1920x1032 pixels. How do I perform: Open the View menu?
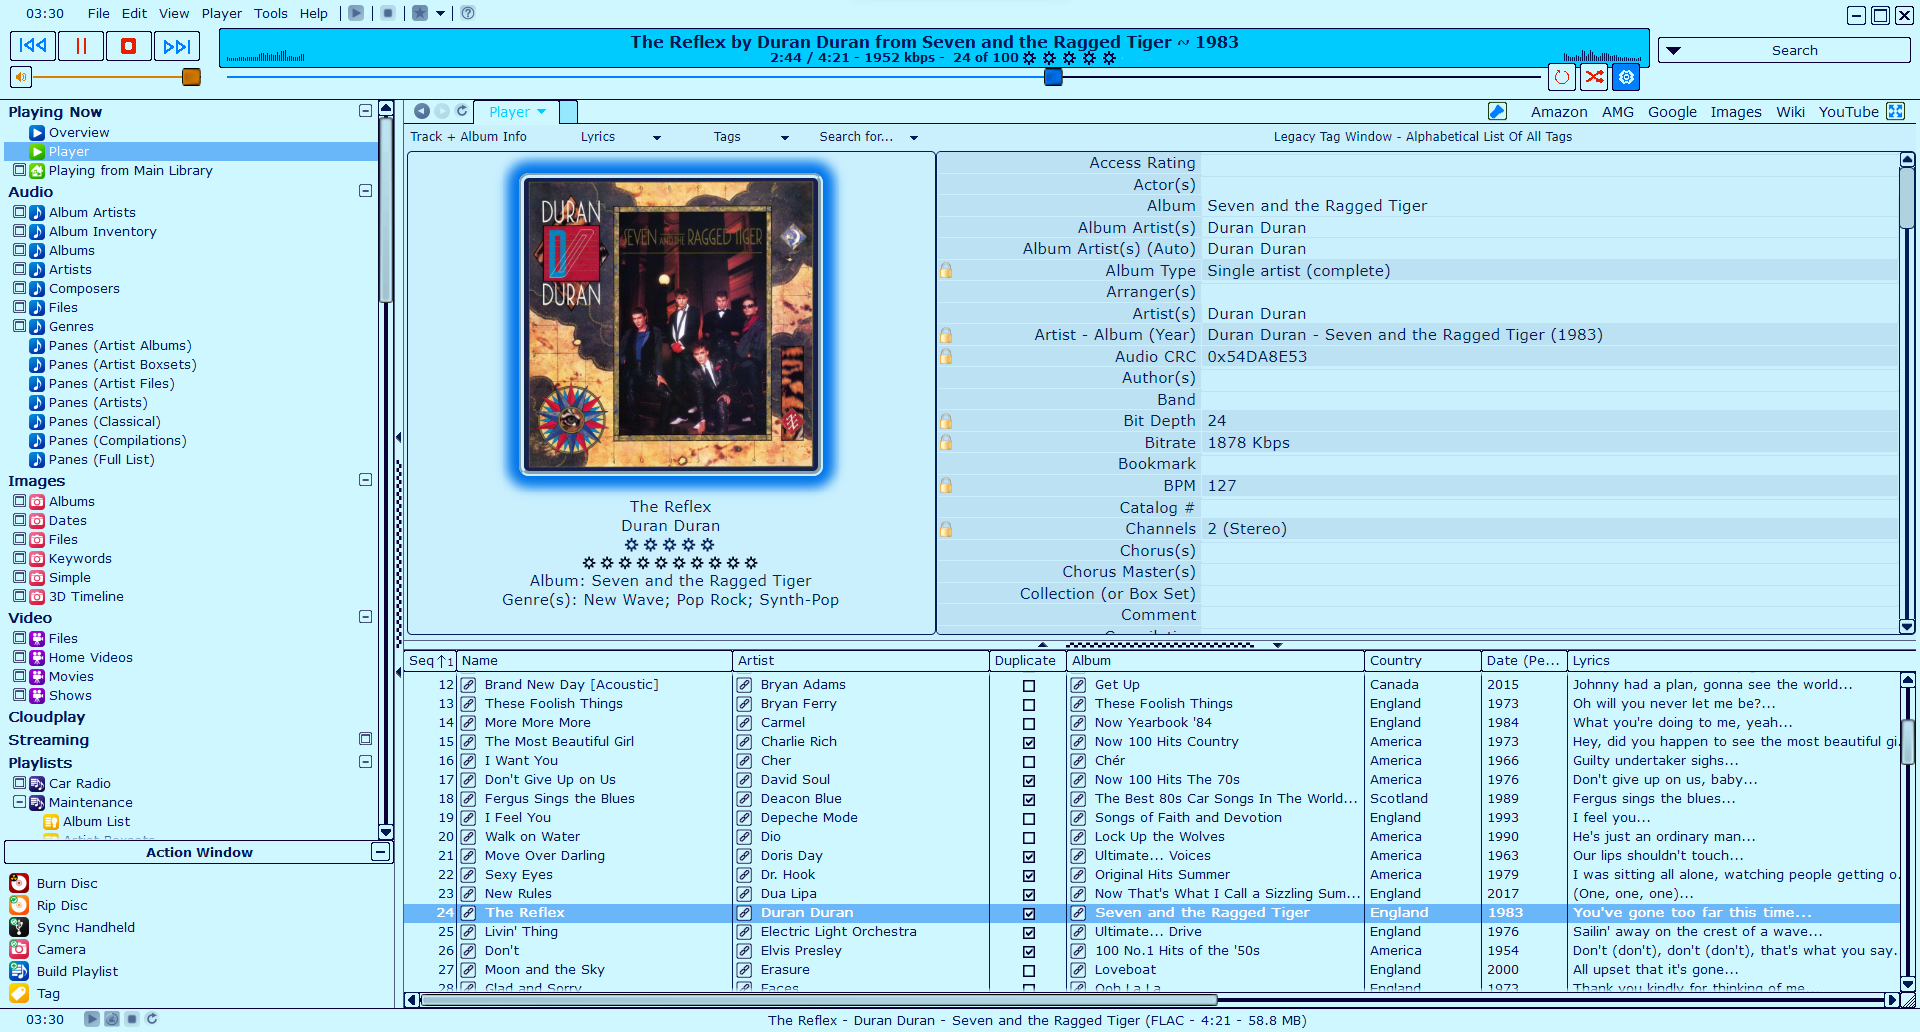174,13
